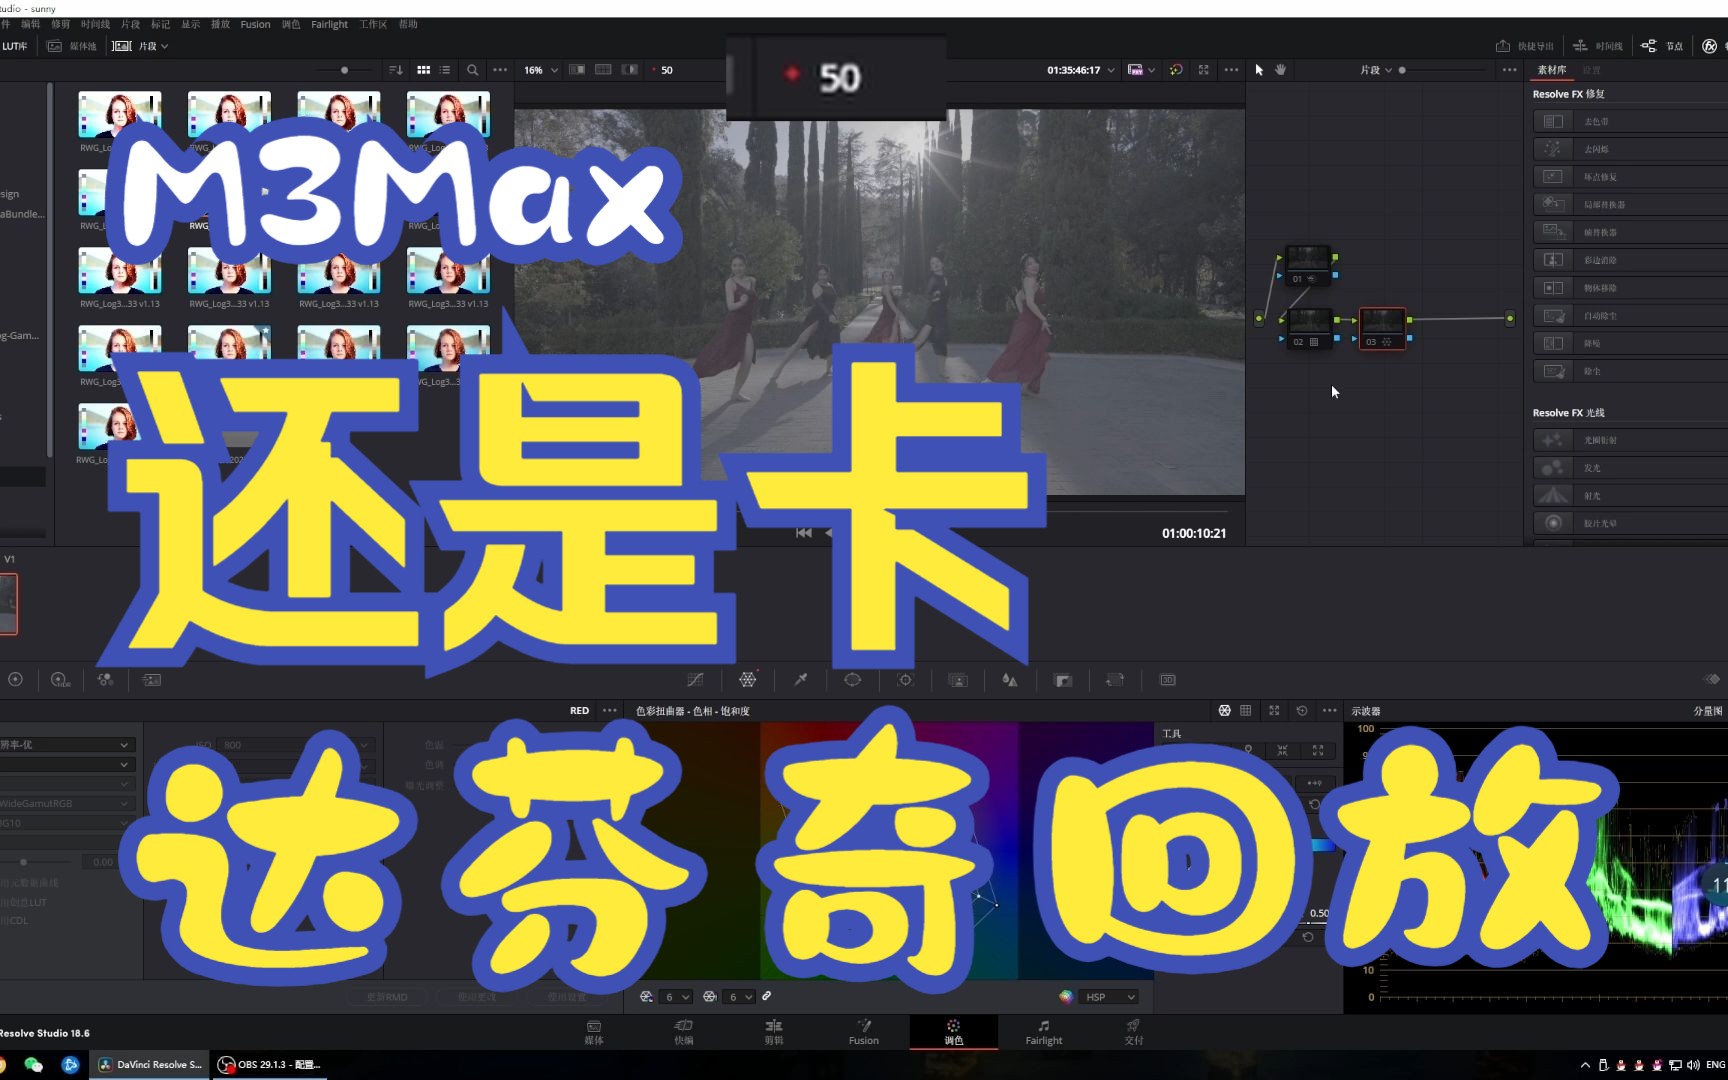Select the hand pan tool in node editor
The width and height of the screenshot is (1728, 1080).
1280,70
